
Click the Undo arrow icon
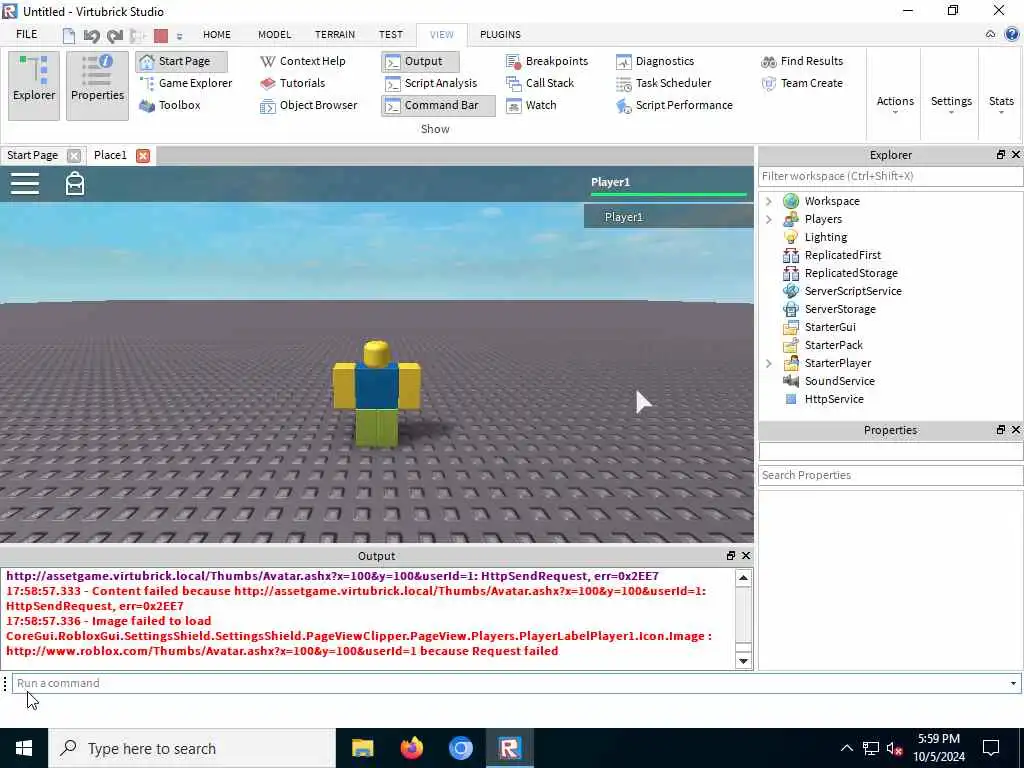point(91,35)
